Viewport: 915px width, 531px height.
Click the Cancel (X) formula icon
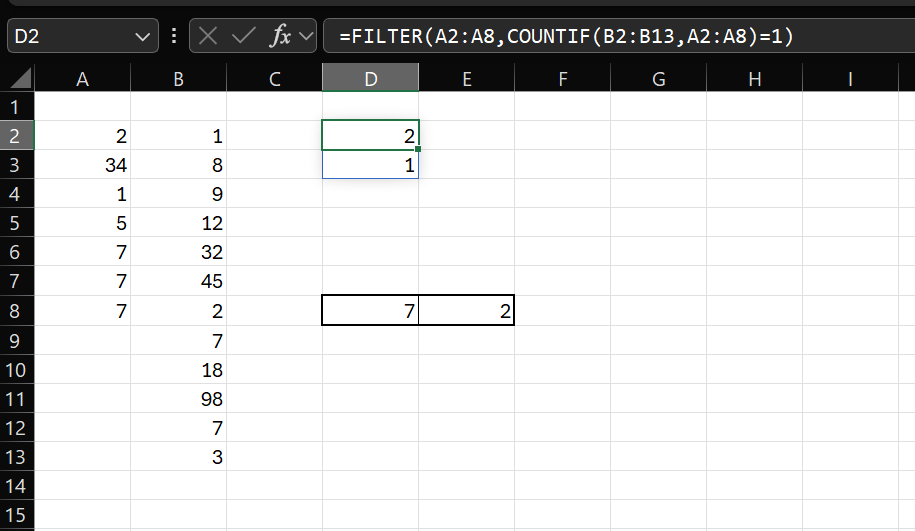[208, 36]
